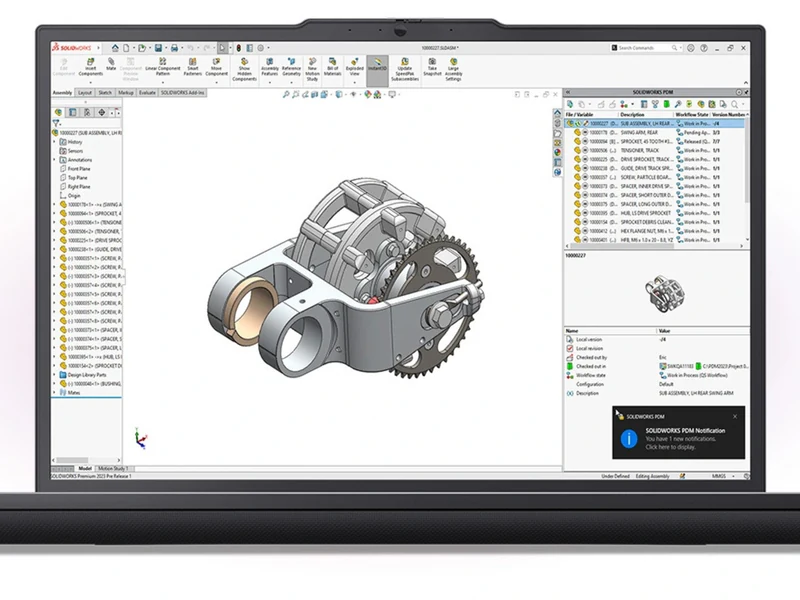Open the SOLIDWORKS Add-Ins tab
This screenshot has height=600, width=800.
tap(183, 93)
